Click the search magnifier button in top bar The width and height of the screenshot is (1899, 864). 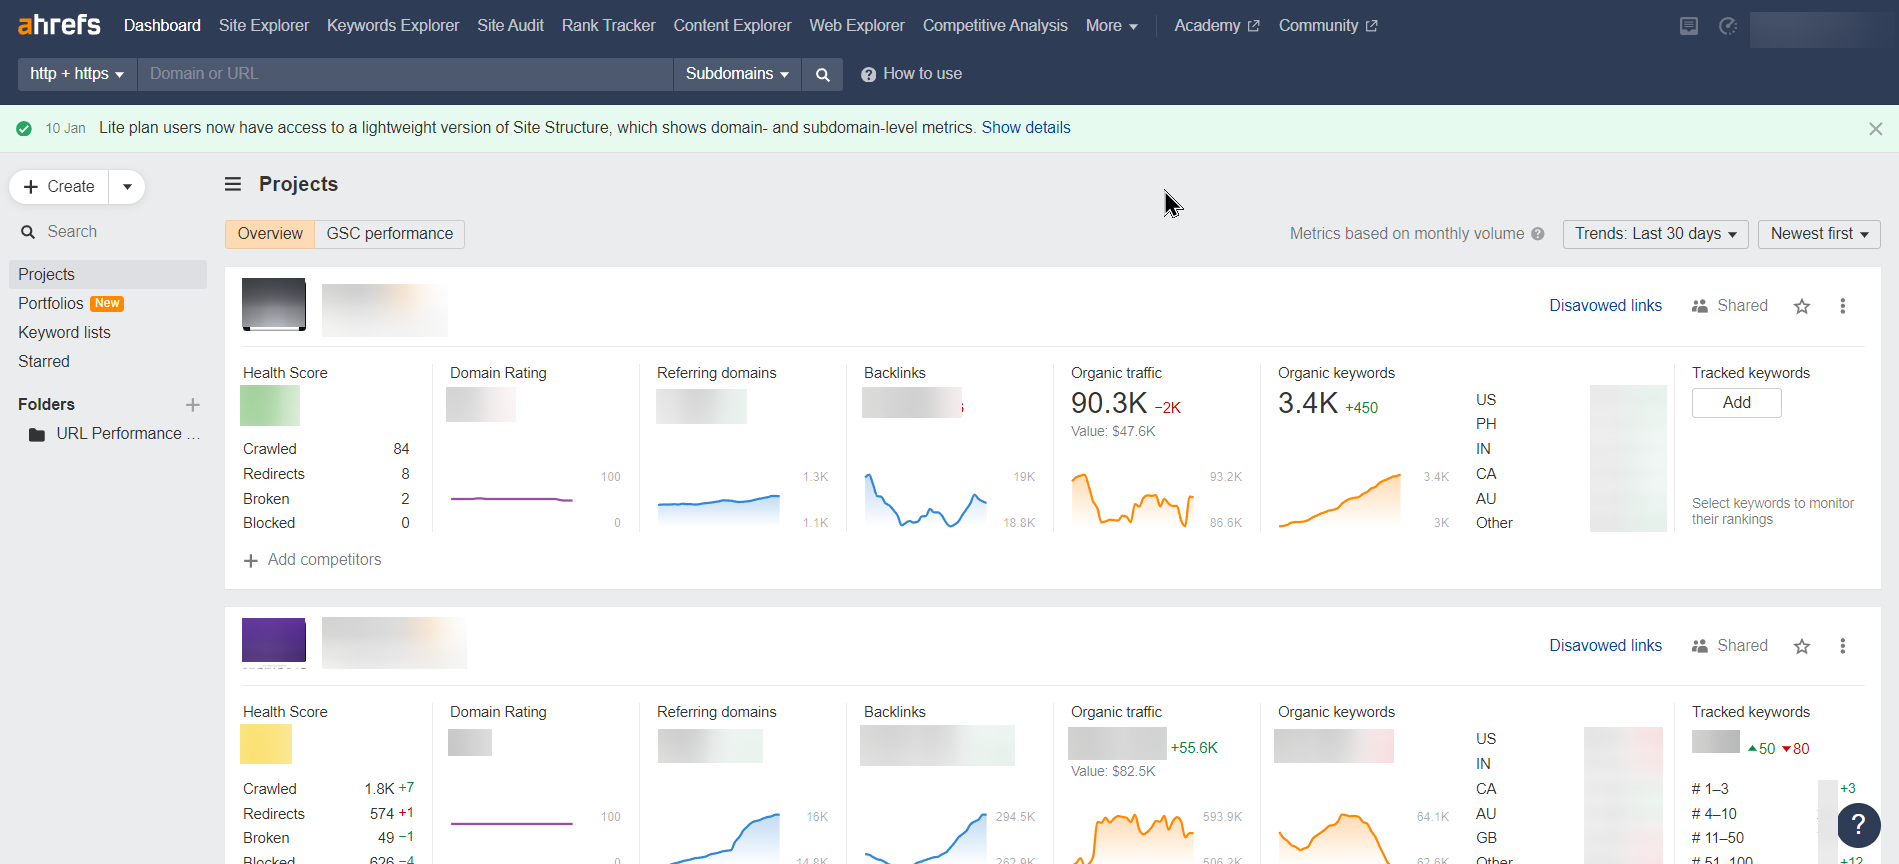coord(822,74)
